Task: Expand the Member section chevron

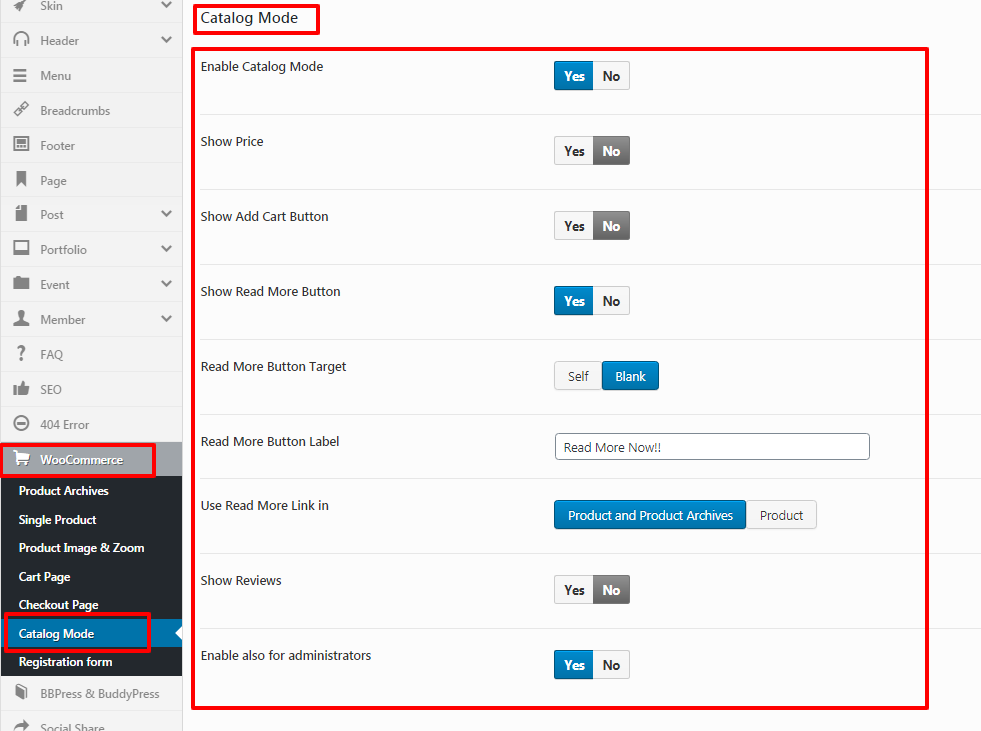Action: (166, 319)
